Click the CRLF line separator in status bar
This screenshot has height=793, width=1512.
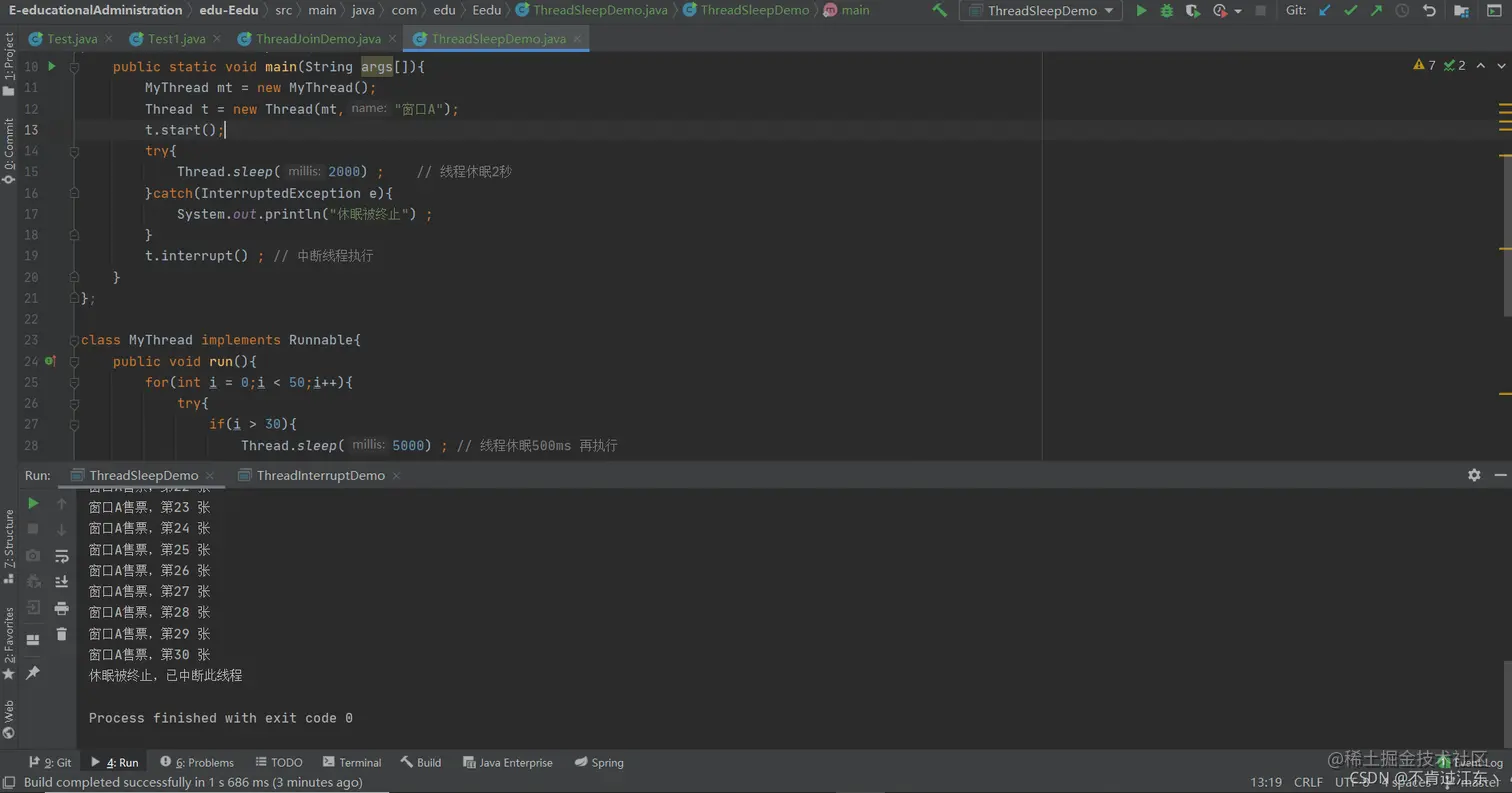click(x=1308, y=782)
